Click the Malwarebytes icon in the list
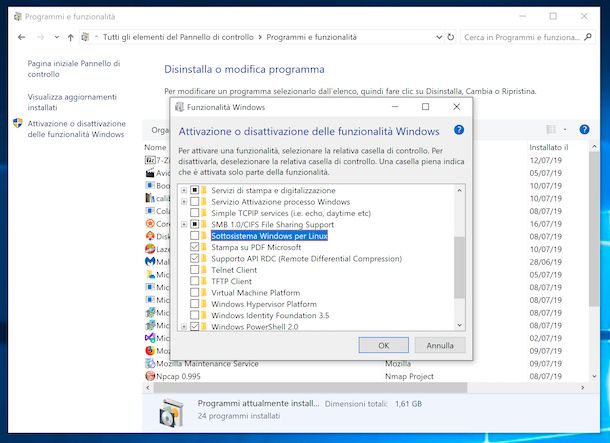 tap(150, 262)
